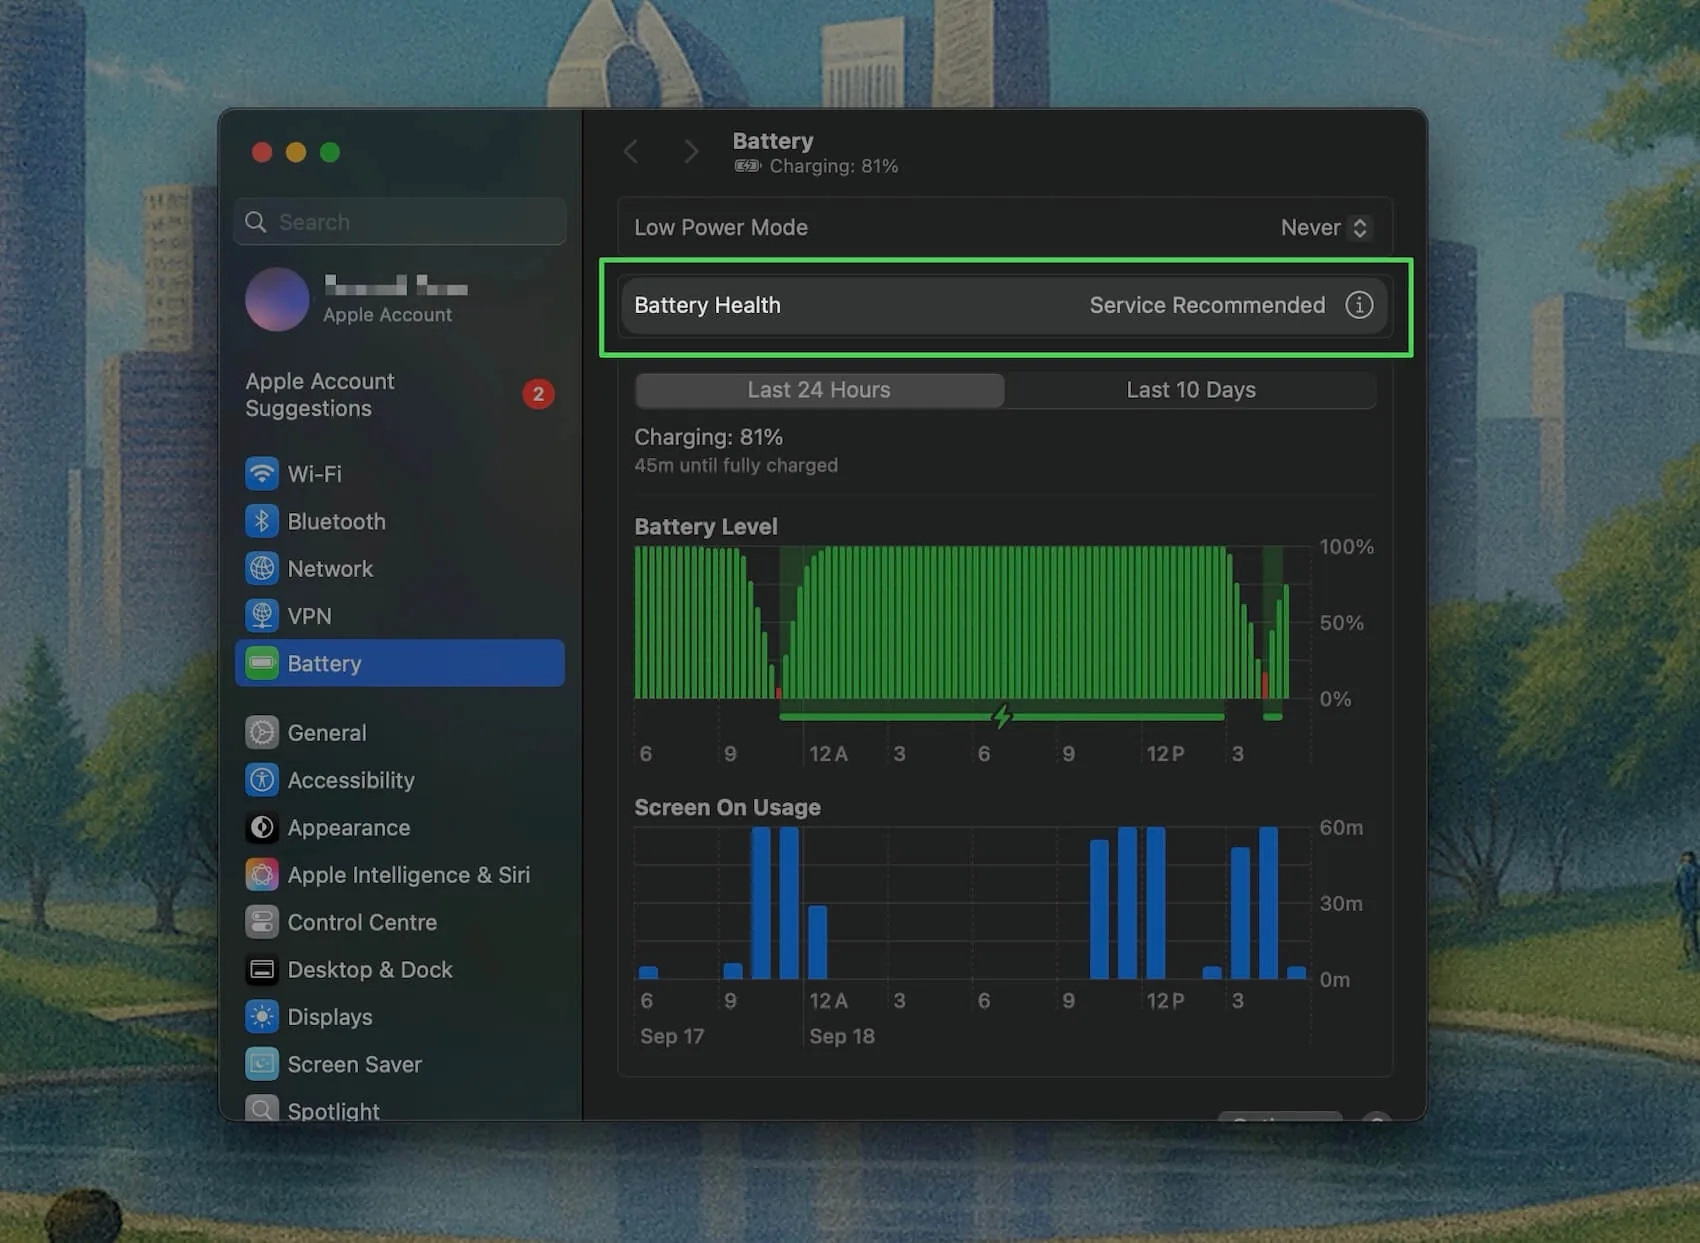Click the Apple Account avatar
1700x1243 pixels.
click(277, 299)
